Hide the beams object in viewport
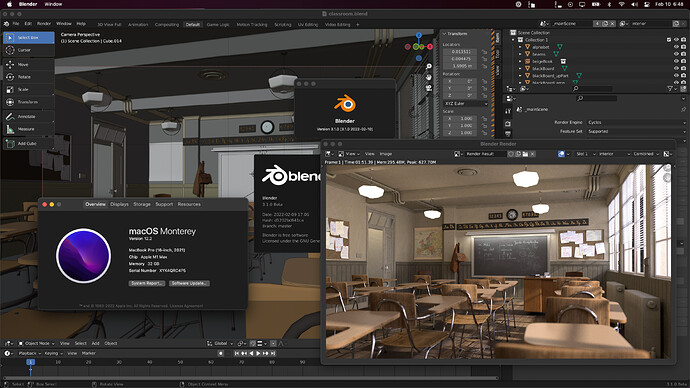The width and height of the screenshot is (690, 388). (676, 54)
